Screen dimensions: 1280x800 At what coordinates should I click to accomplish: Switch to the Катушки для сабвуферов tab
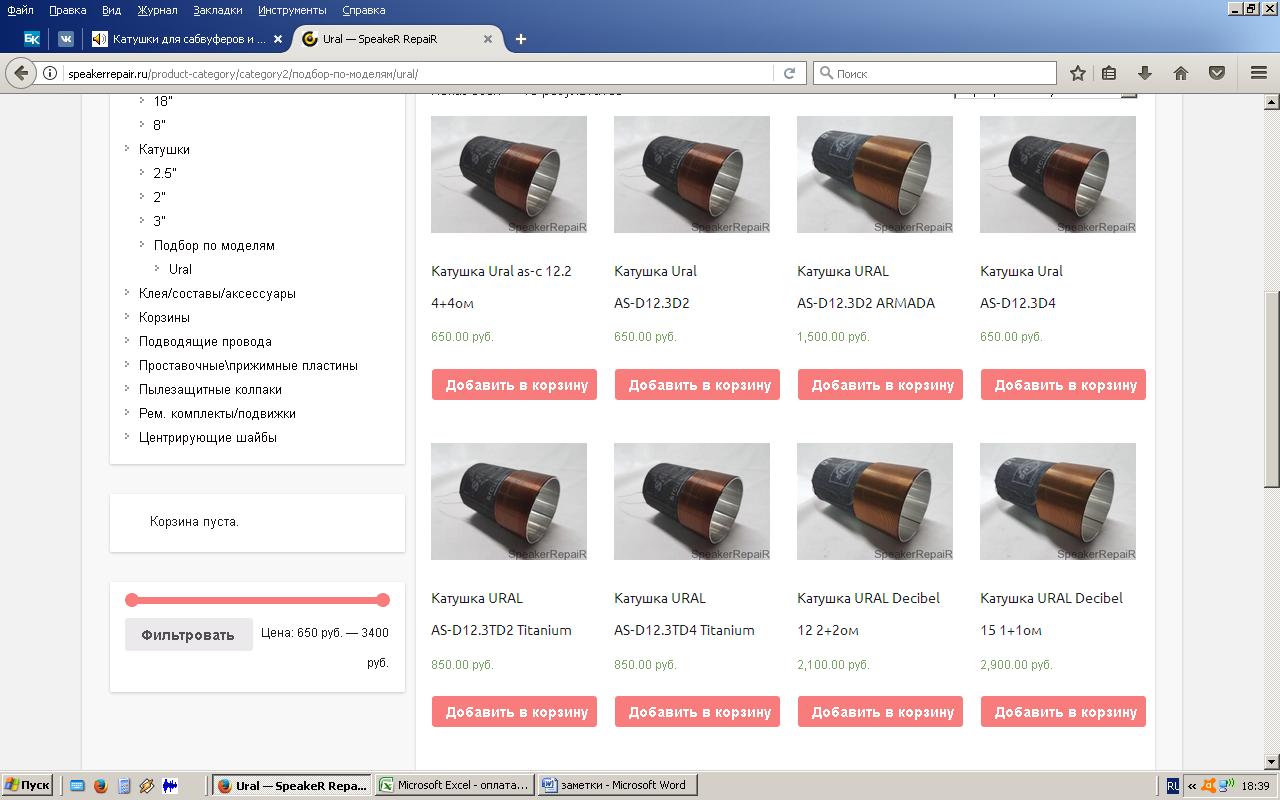pos(188,39)
